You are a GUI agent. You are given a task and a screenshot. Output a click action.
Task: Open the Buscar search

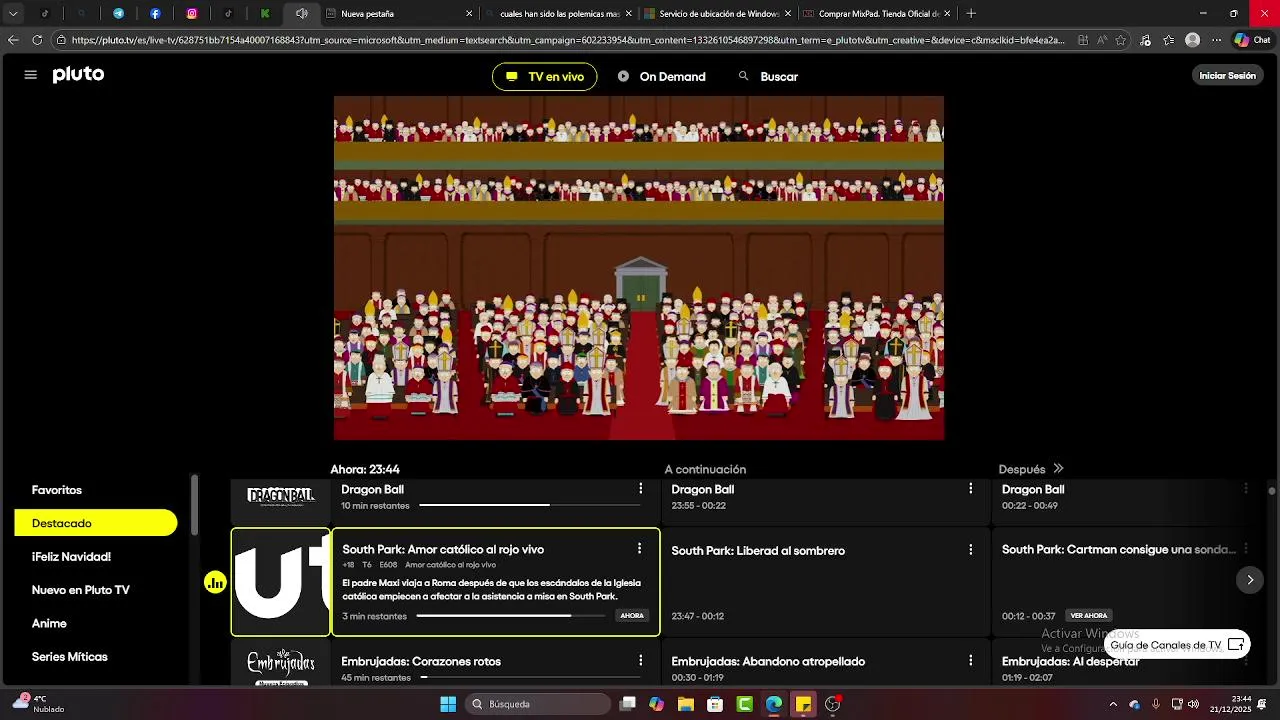[x=768, y=77]
